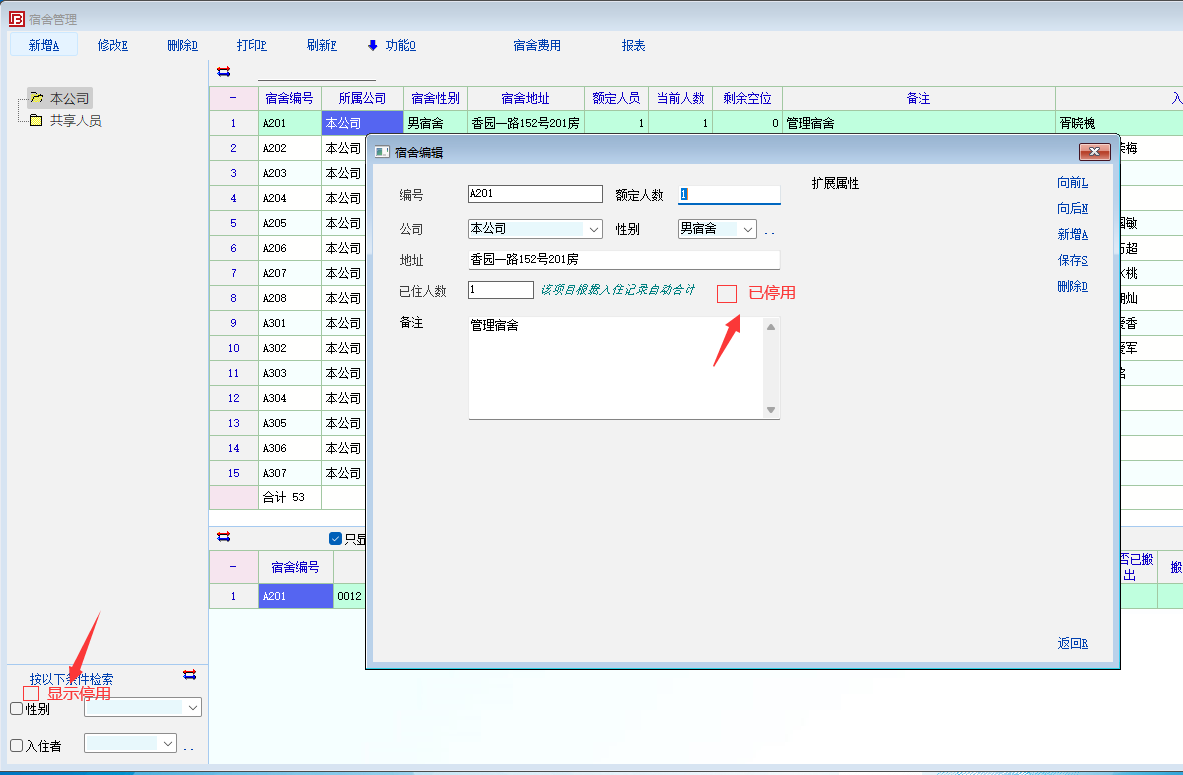This screenshot has width=1183, height=775.
Task: Click the 本公司 folder icon in the tree
Action: coord(36,98)
